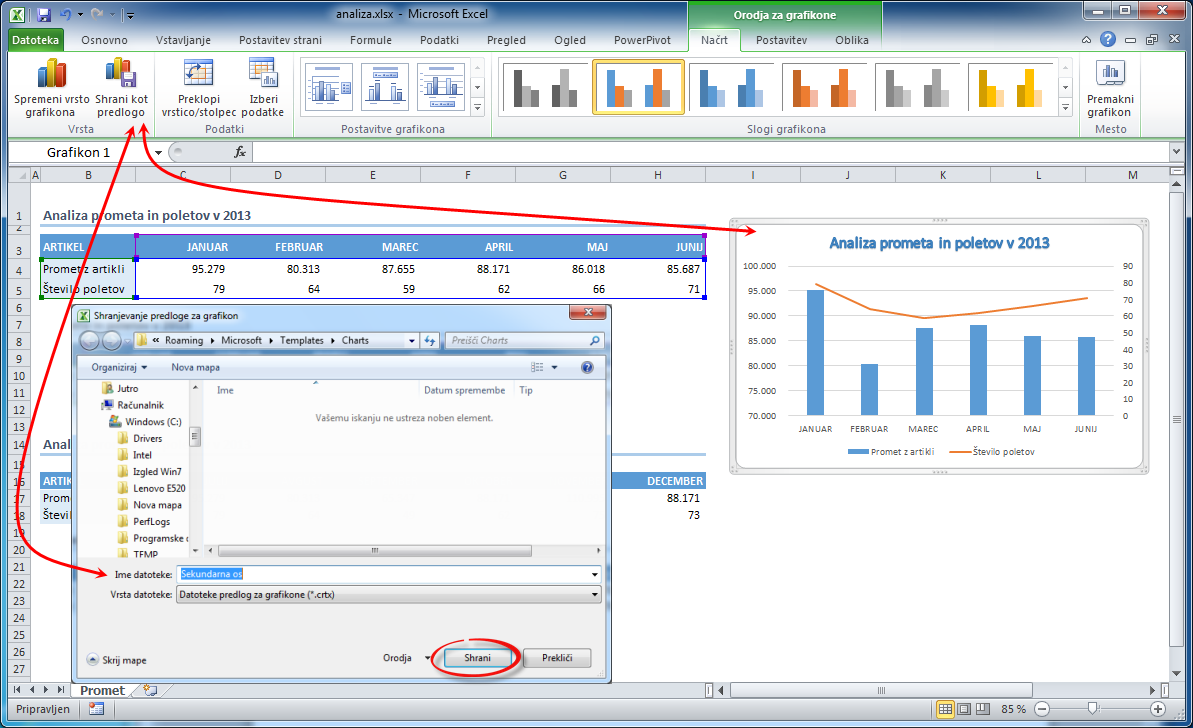Click the Prekliči button in dialog
The height and width of the screenshot is (728, 1193).
[x=557, y=658]
